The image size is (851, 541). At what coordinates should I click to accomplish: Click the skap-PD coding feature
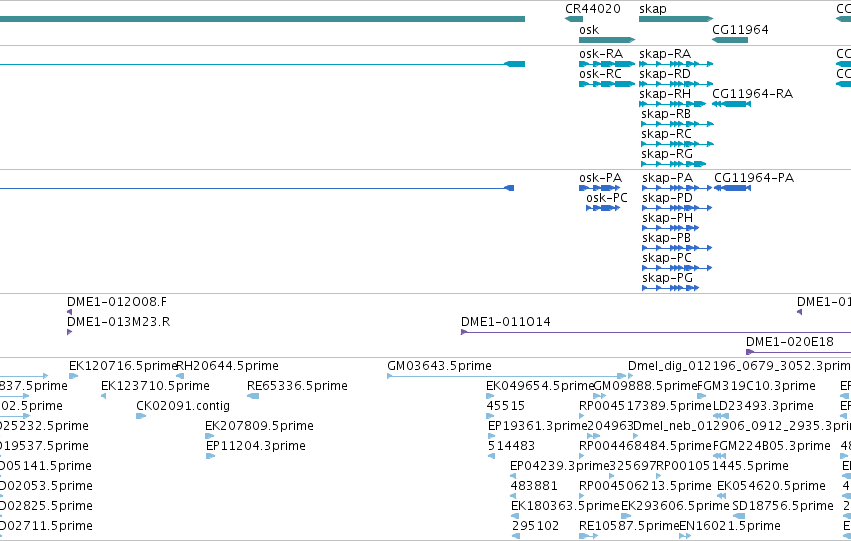[x=677, y=208]
